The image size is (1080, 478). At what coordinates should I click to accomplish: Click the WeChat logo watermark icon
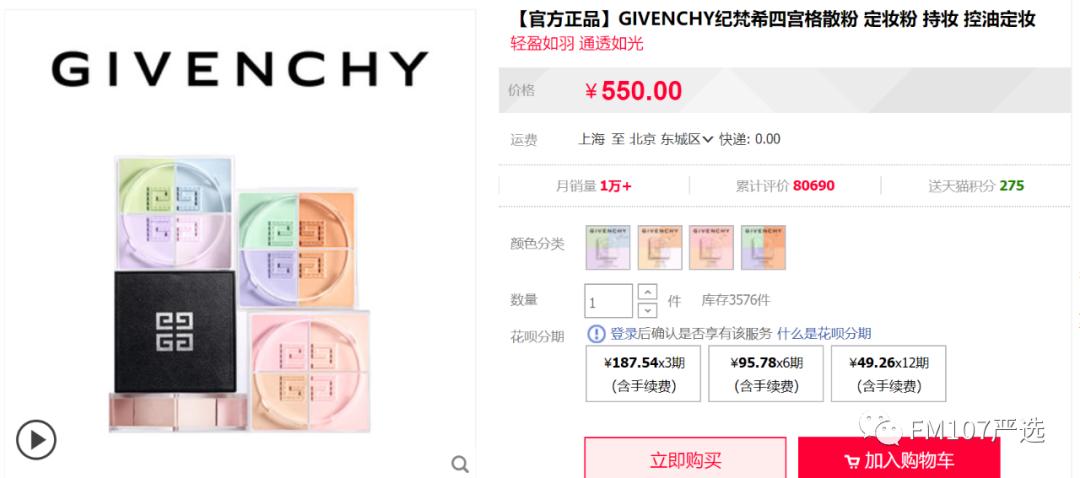(880, 429)
